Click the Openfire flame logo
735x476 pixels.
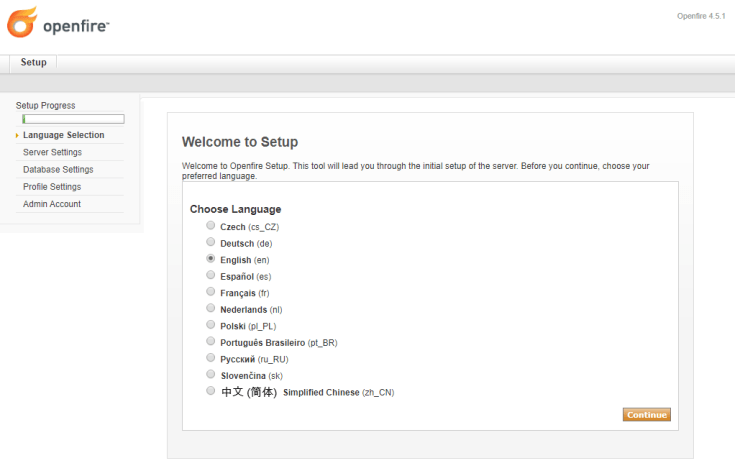point(22,22)
